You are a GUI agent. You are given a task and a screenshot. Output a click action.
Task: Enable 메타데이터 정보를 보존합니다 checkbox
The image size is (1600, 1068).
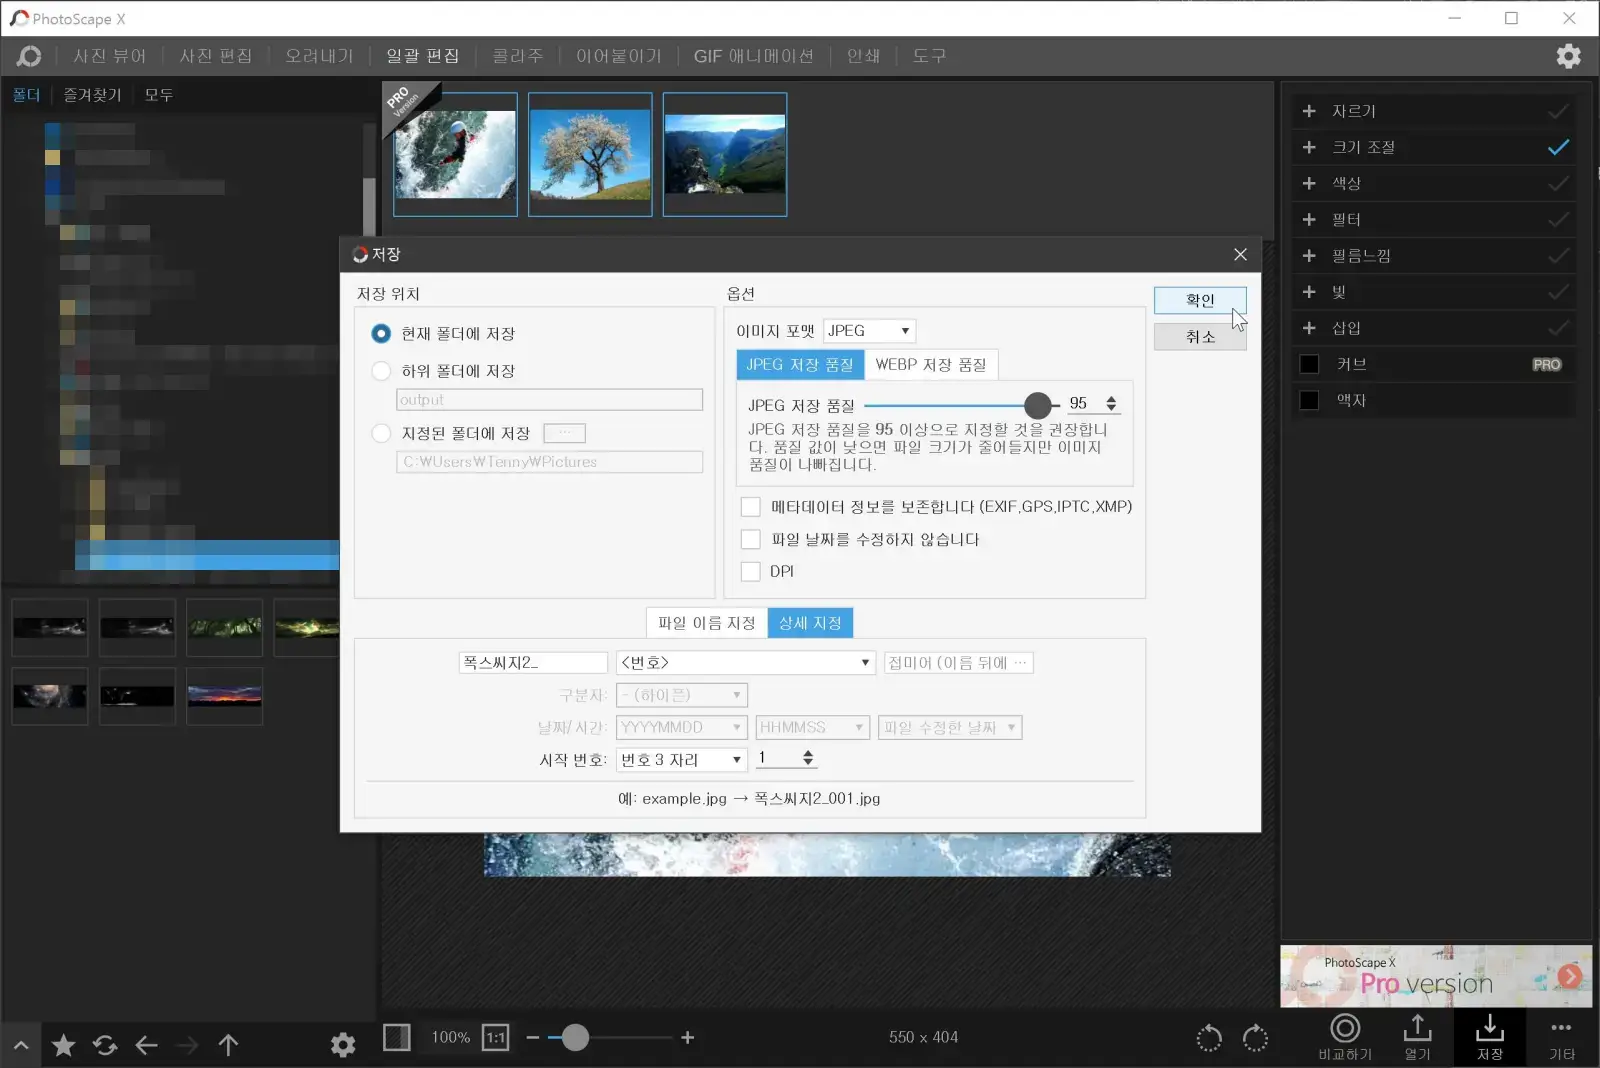751,507
